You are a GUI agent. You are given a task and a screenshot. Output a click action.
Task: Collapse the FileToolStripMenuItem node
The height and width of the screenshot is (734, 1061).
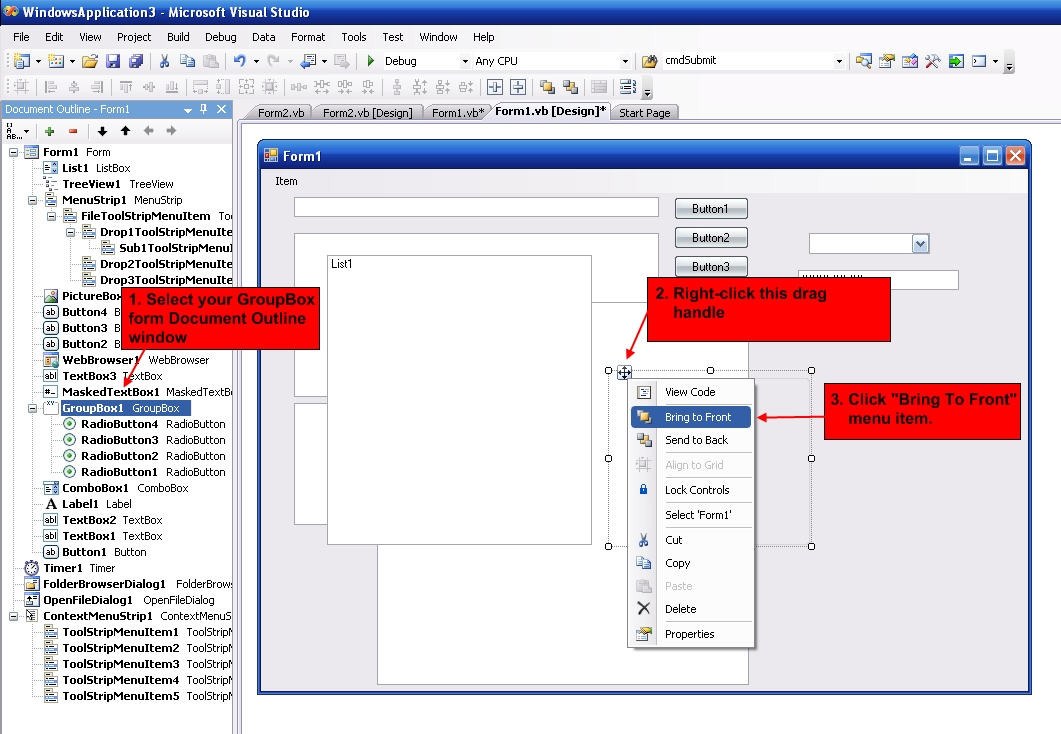coord(51,216)
